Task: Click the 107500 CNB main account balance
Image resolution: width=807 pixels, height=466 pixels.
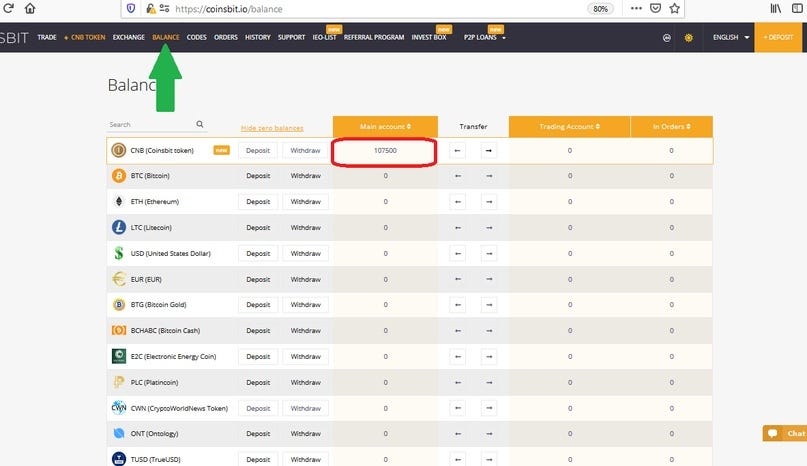Action: [x=385, y=150]
